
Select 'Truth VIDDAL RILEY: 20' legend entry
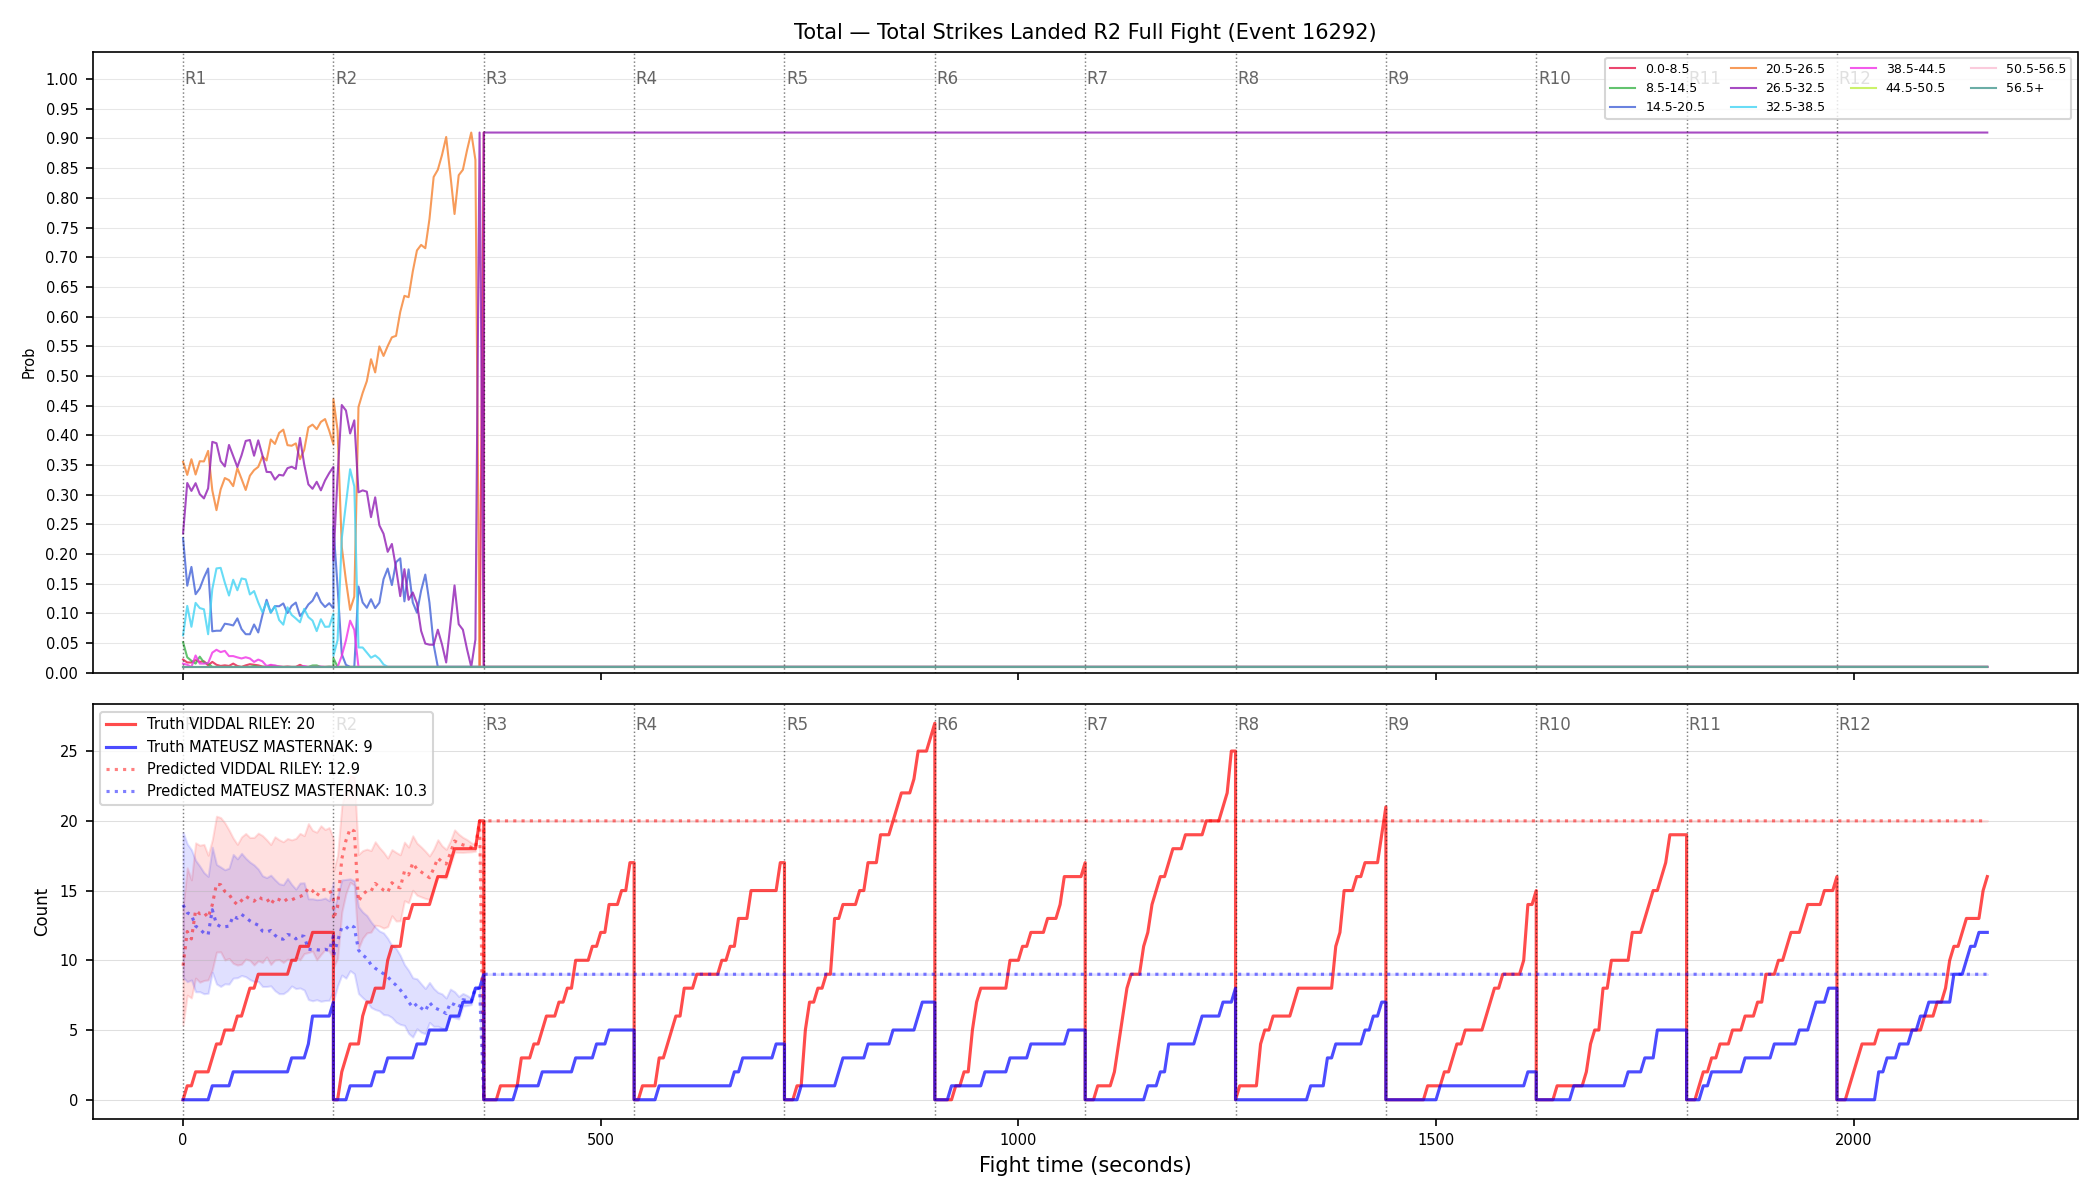click(210, 724)
